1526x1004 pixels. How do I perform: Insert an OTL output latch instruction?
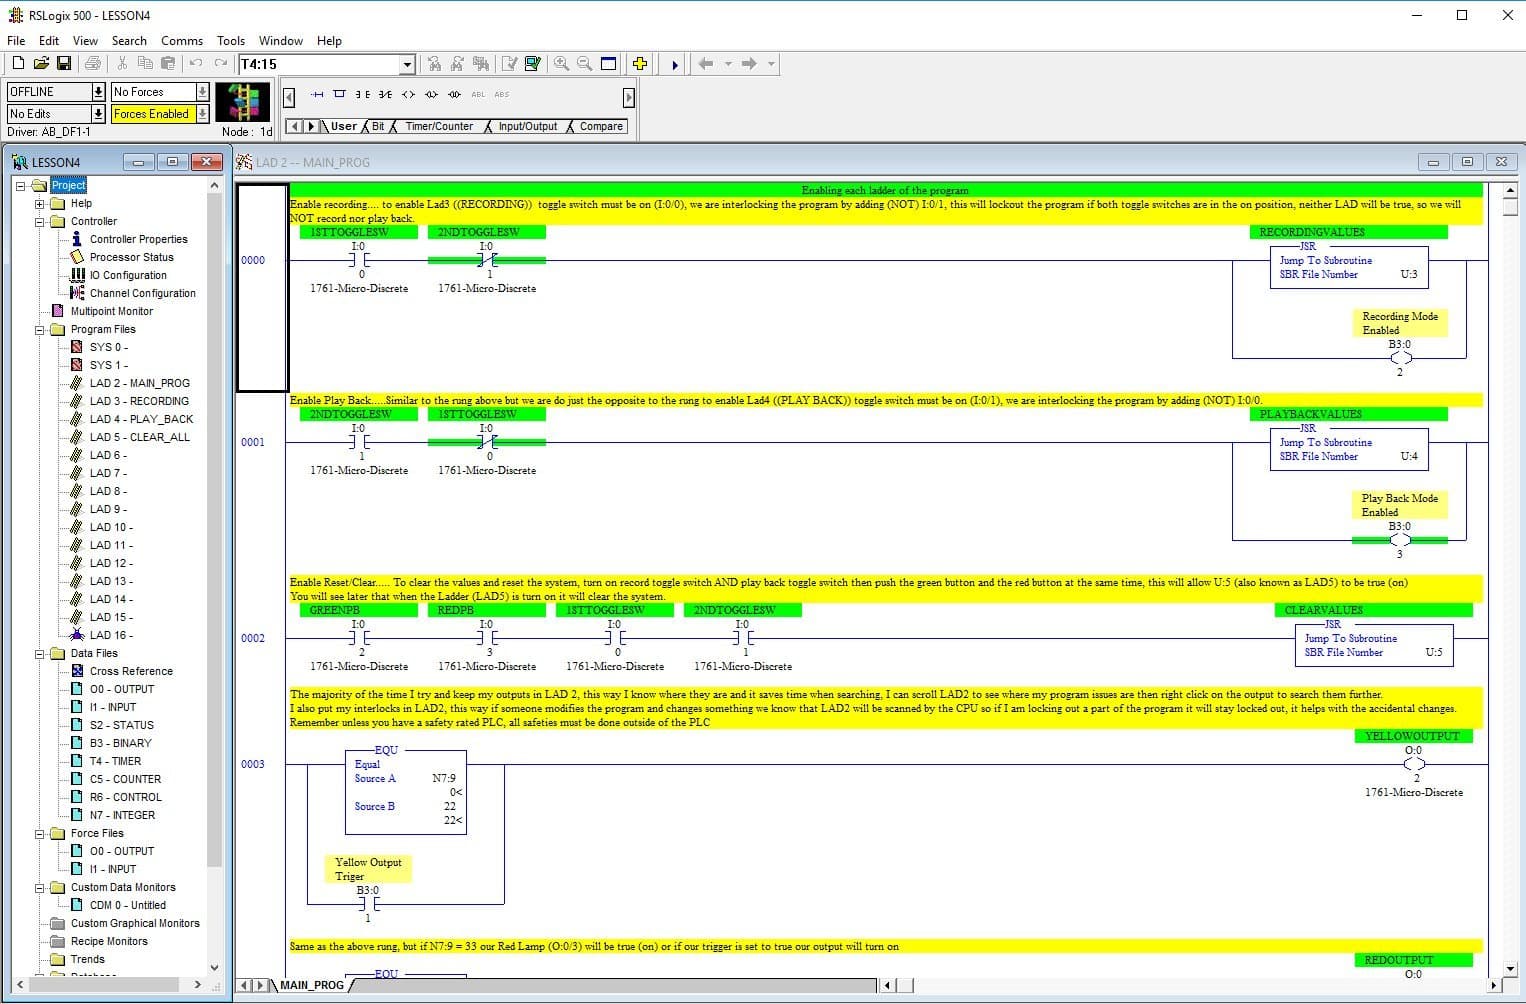pos(430,94)
